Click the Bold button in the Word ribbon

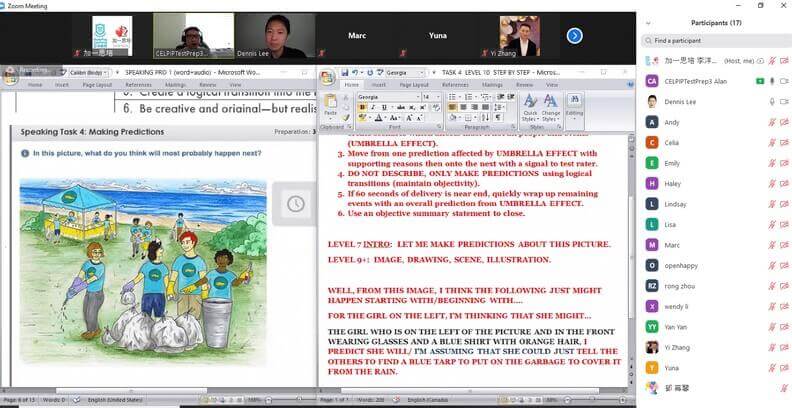362,108
